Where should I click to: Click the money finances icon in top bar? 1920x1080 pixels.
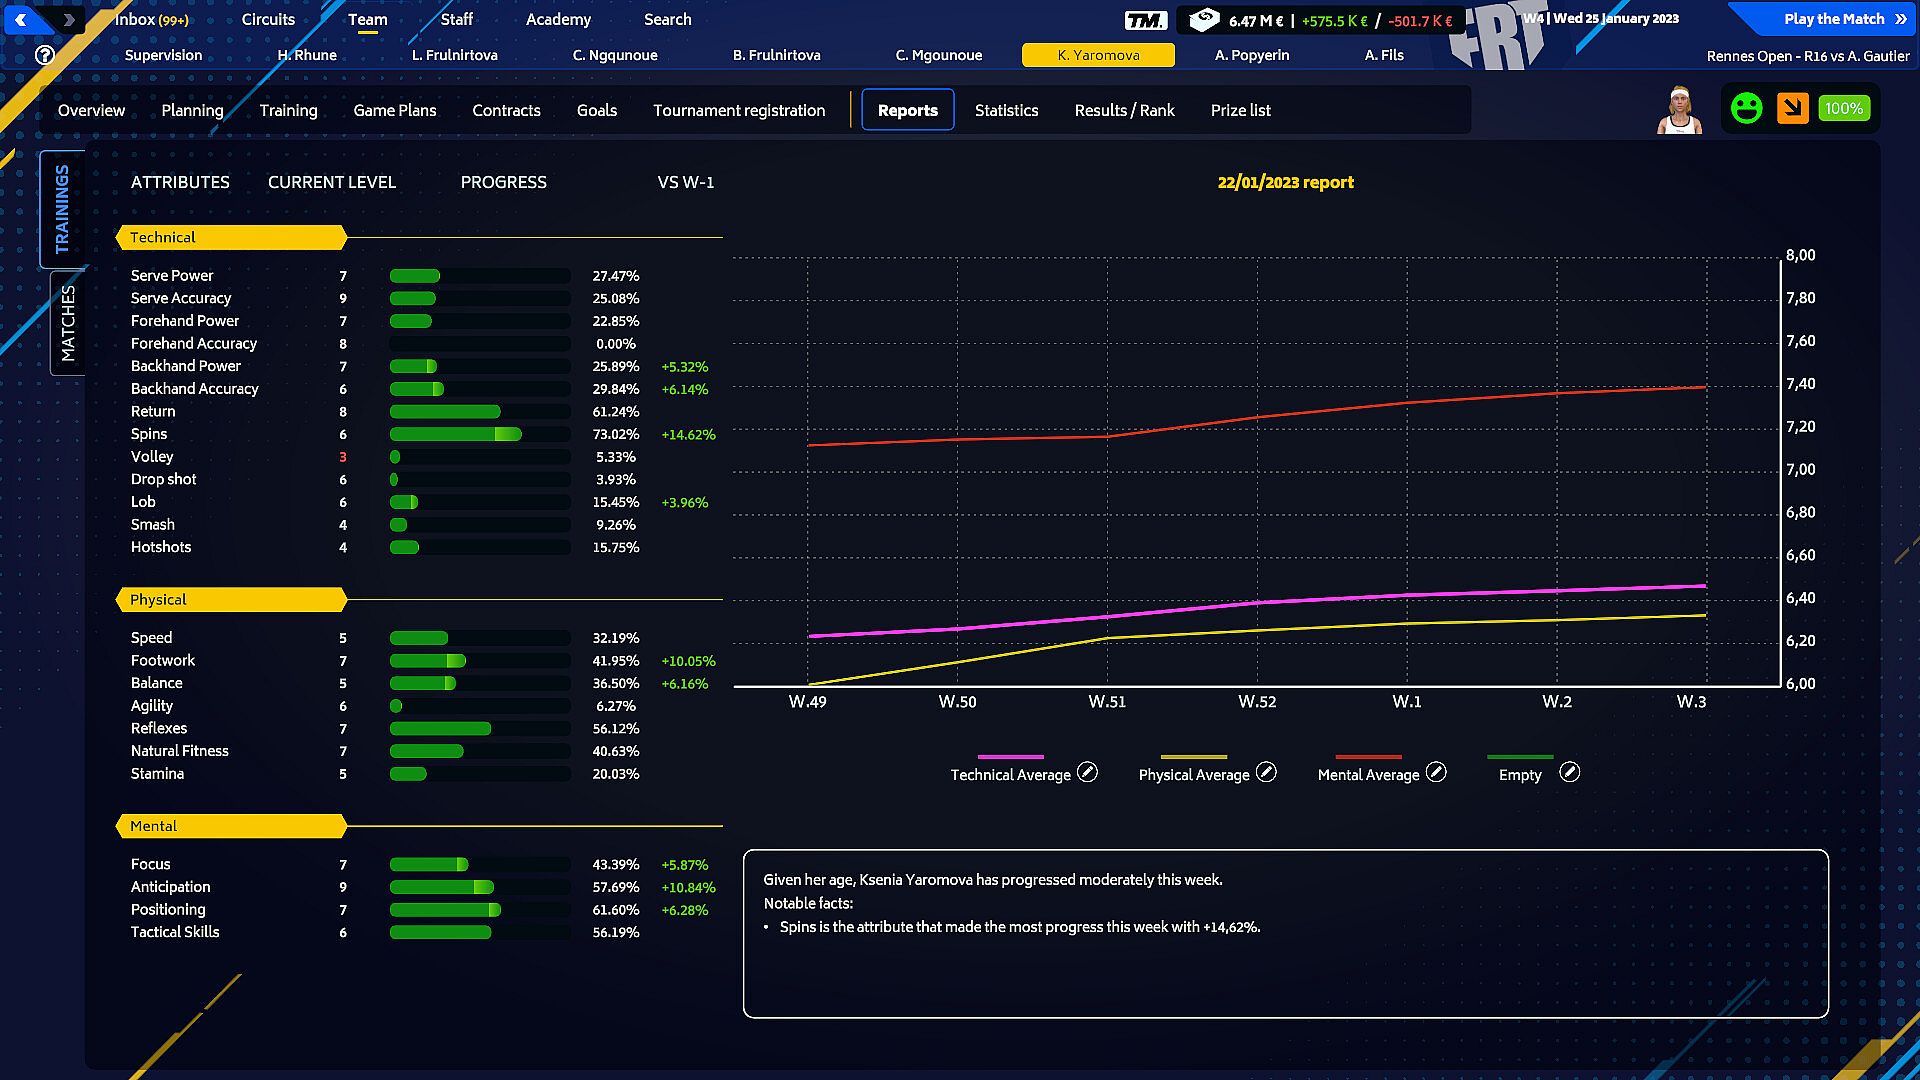point(1203,20)
